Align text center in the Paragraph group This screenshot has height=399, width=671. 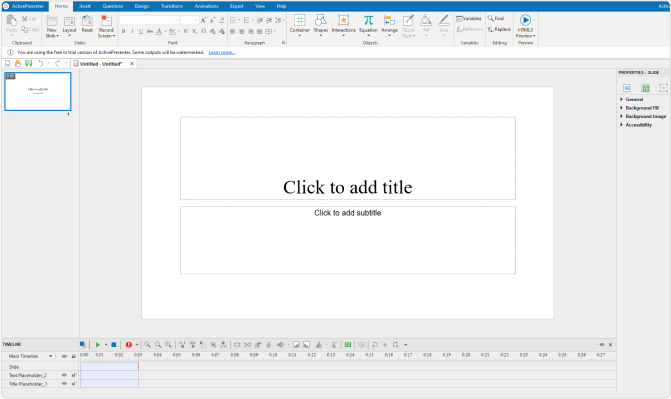coord(242,31)
